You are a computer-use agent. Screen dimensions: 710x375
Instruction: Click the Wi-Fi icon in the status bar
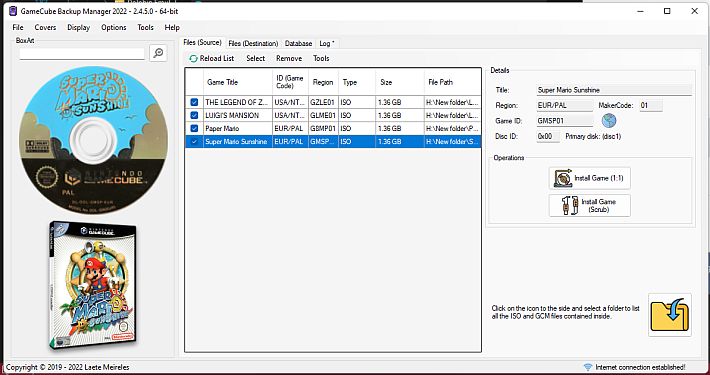coord(588,367)
